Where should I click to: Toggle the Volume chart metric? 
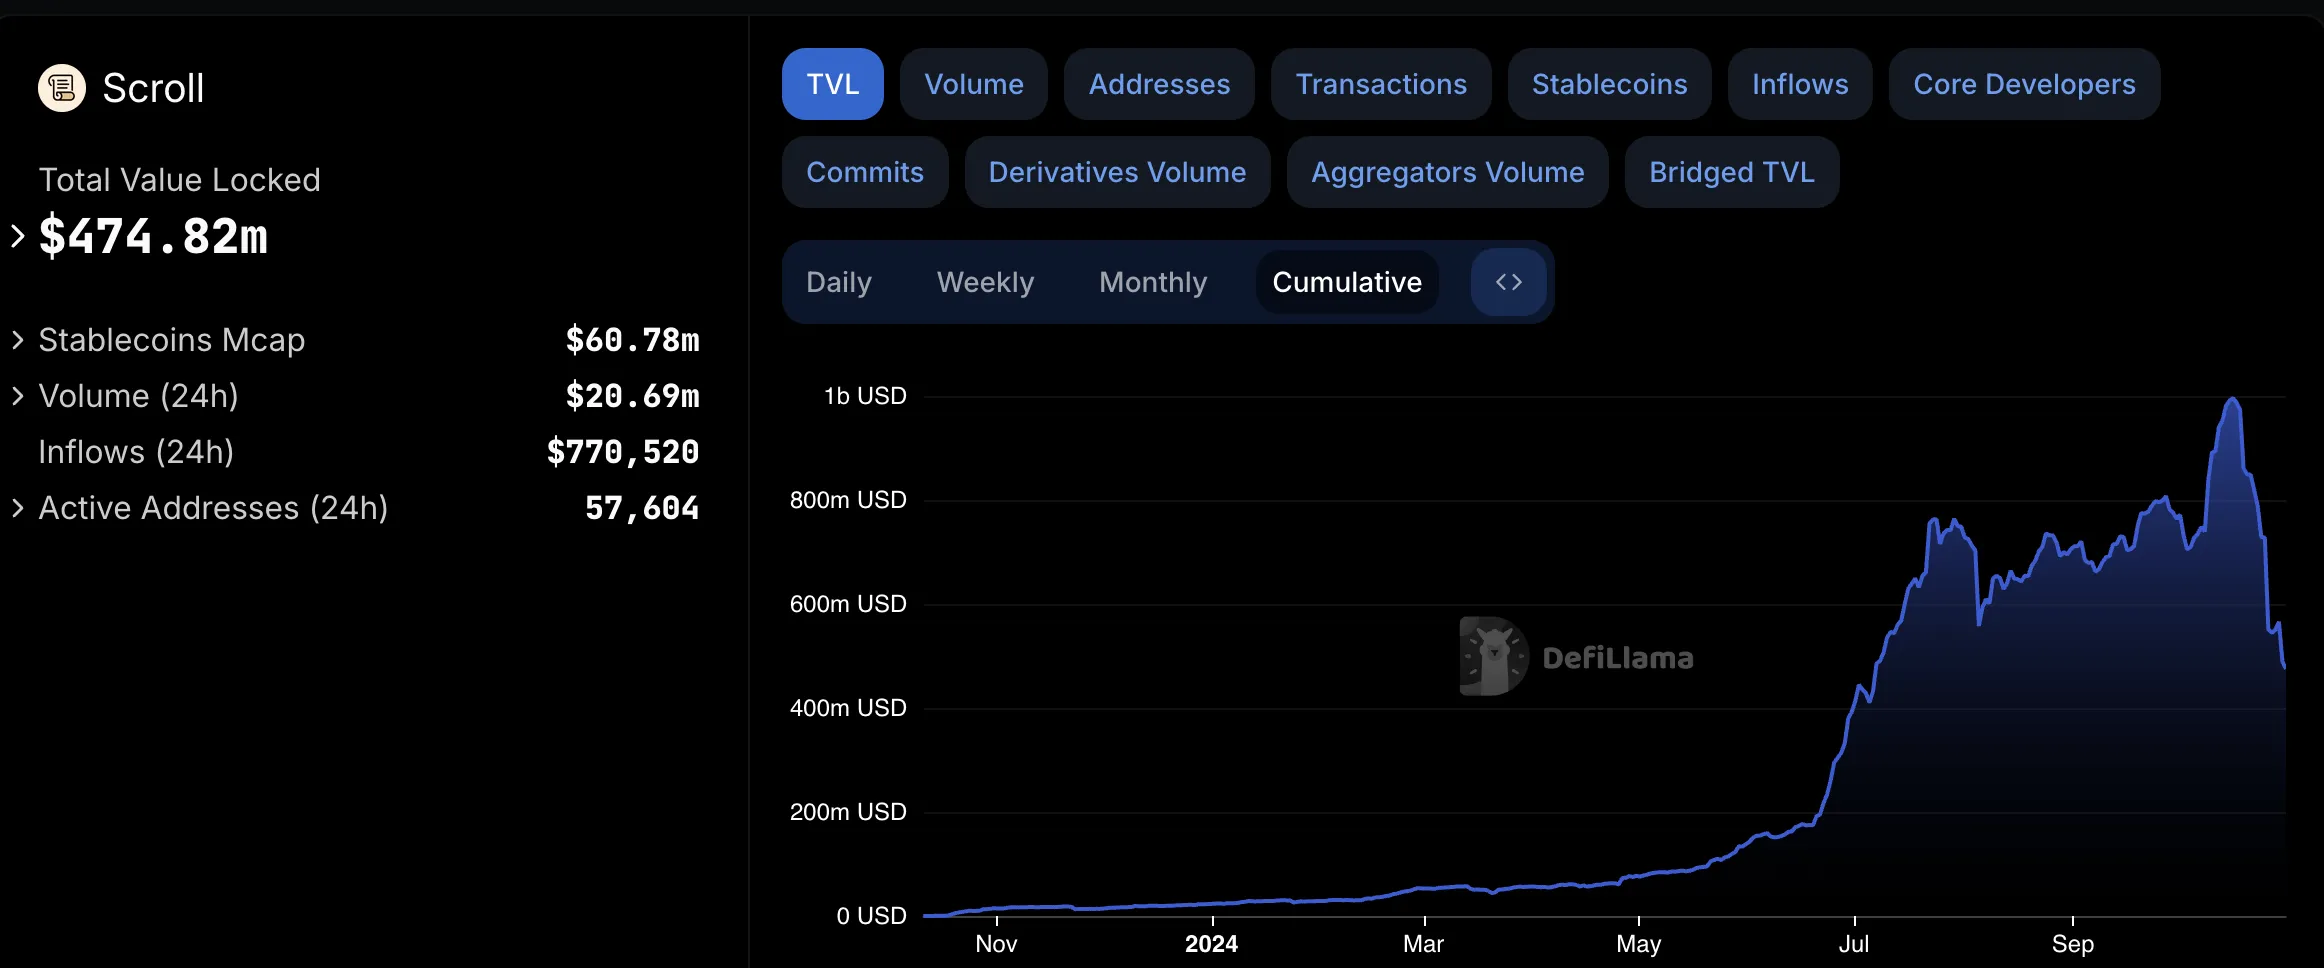tap(974, 84)
